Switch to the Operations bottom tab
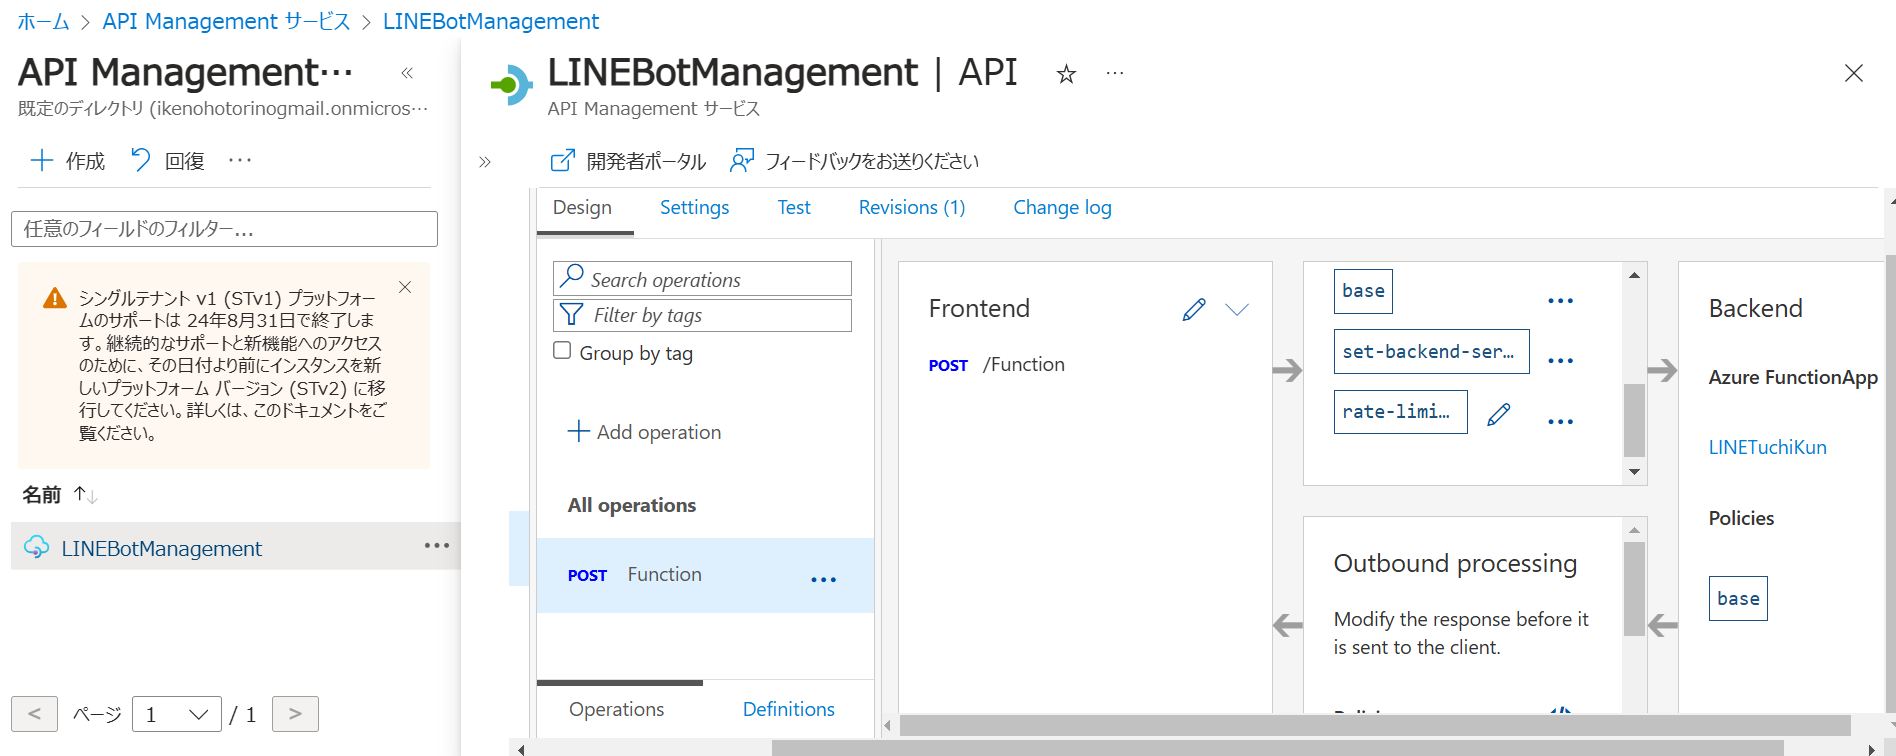Image resolution: width=1896 pixels, height=756 pixels. tap(617, 709)
